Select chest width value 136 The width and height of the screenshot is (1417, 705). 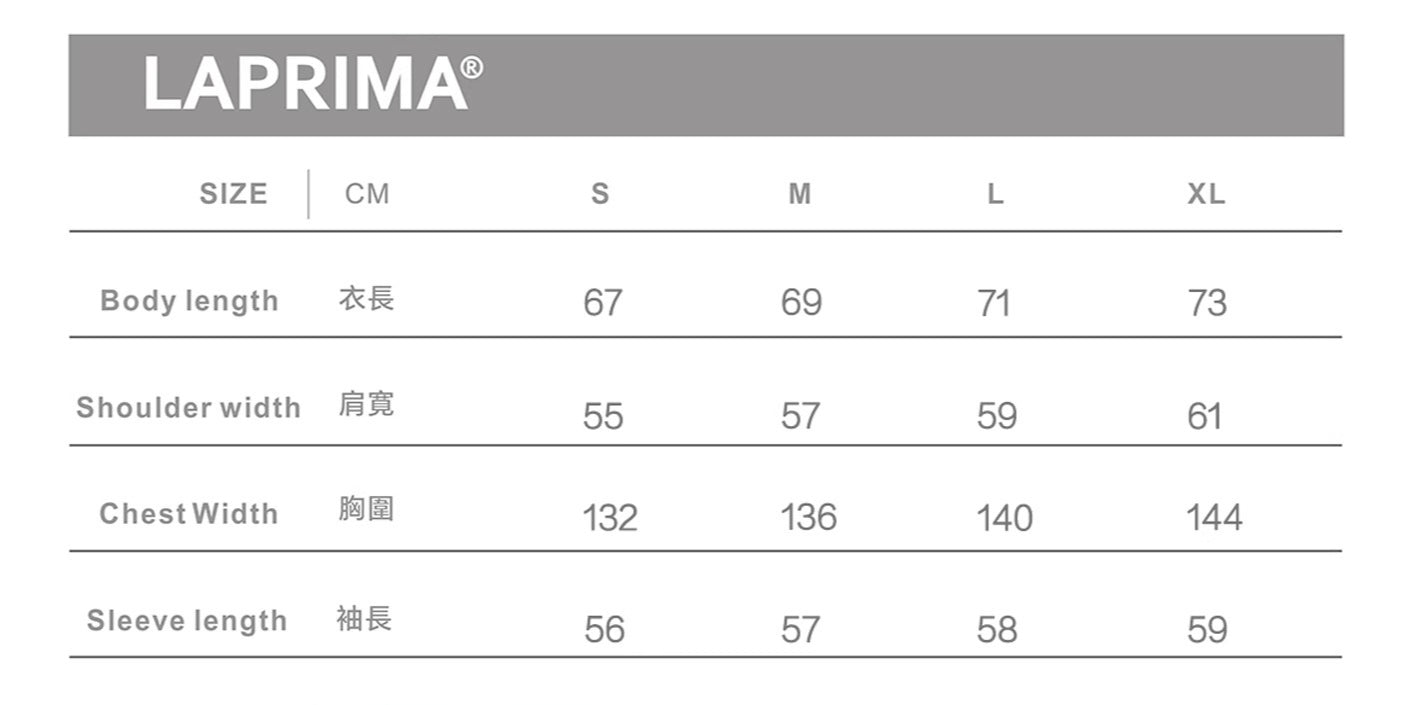pyautogui.click(x=808, y=517)
